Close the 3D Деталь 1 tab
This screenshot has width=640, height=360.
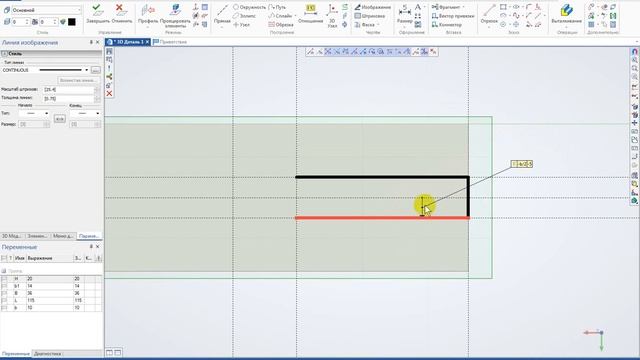pyautogui.click(x=147, y=42)
